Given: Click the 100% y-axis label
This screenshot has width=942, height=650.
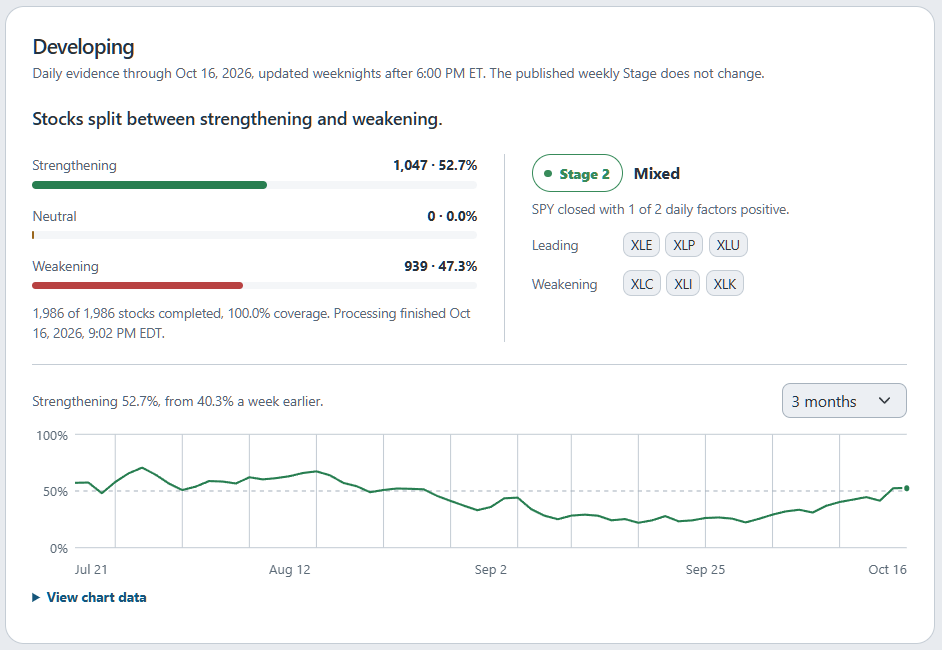Looking at the screenshot, I should [52, 436].
